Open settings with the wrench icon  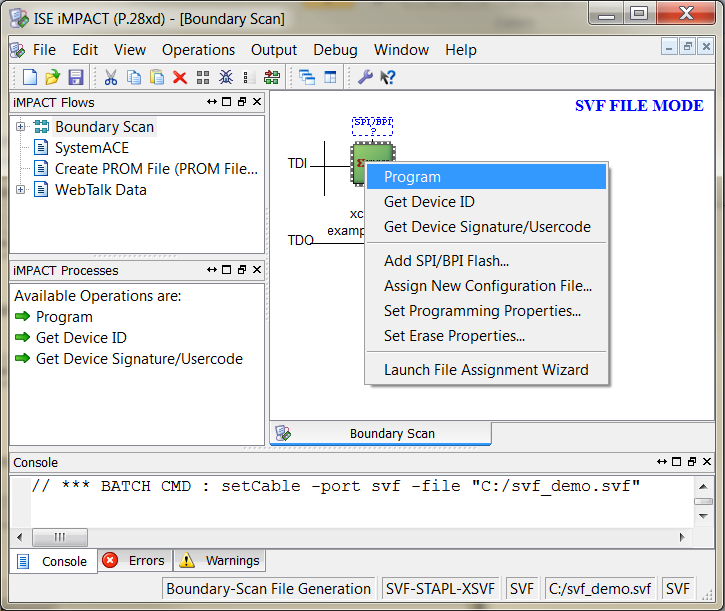pos(365,77)
